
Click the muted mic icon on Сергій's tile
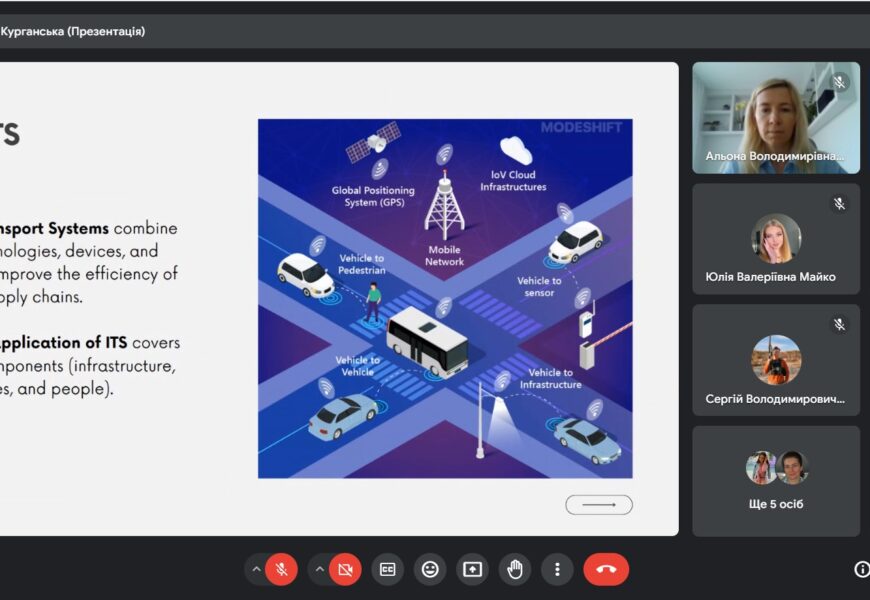tap(839, 325)
